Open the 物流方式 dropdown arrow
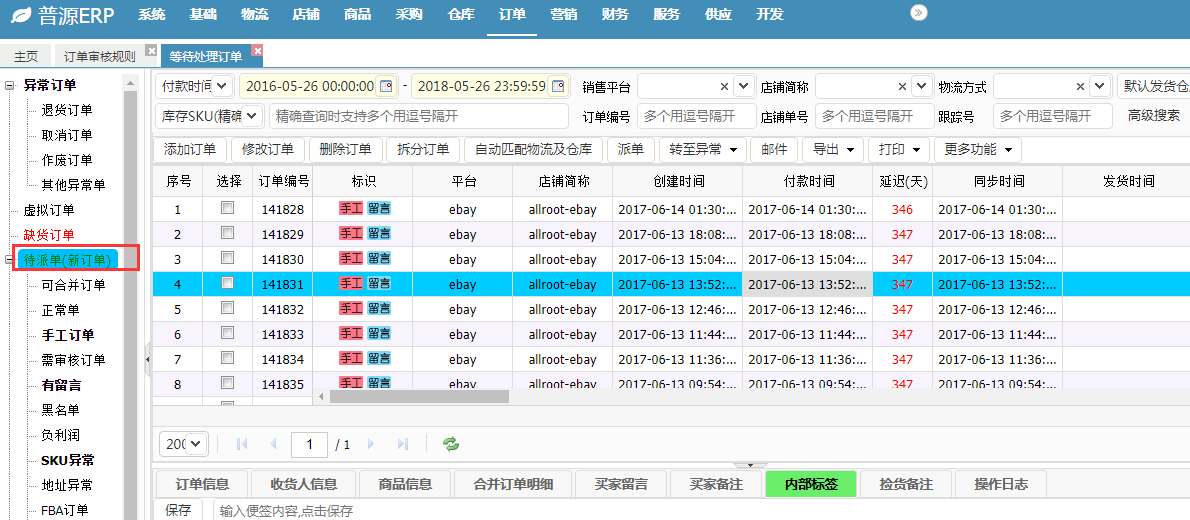This screenshot has width=1190, height=520. coord(1099,87)
